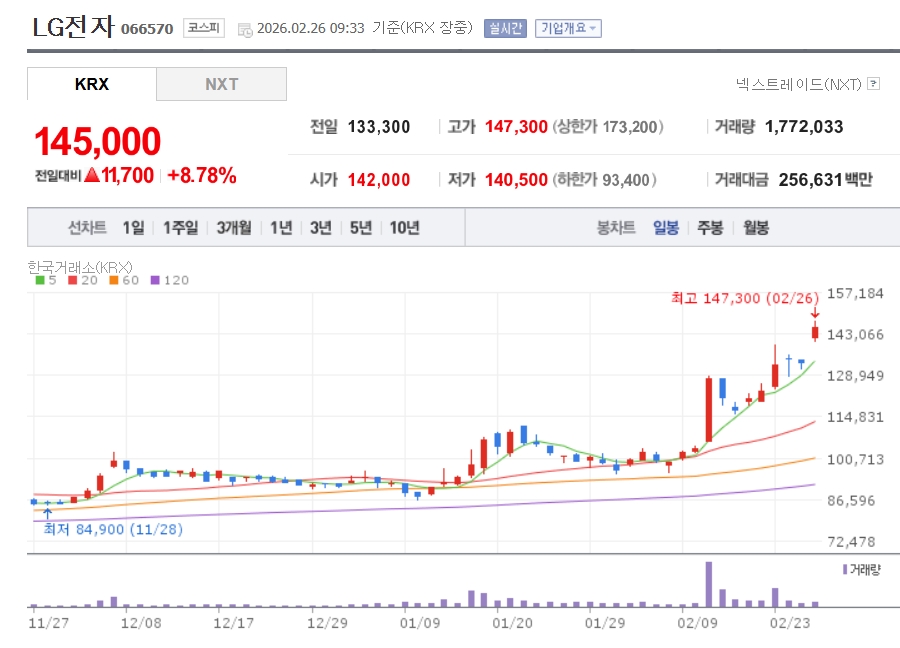The width and height of the screenshot is (900, 648).
Task: Click the red up-arrow price change indicator
Action: point(91,176)
